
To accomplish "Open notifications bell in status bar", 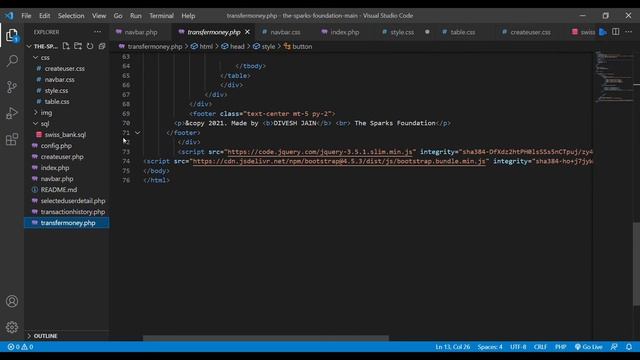I will coord(629,347).
